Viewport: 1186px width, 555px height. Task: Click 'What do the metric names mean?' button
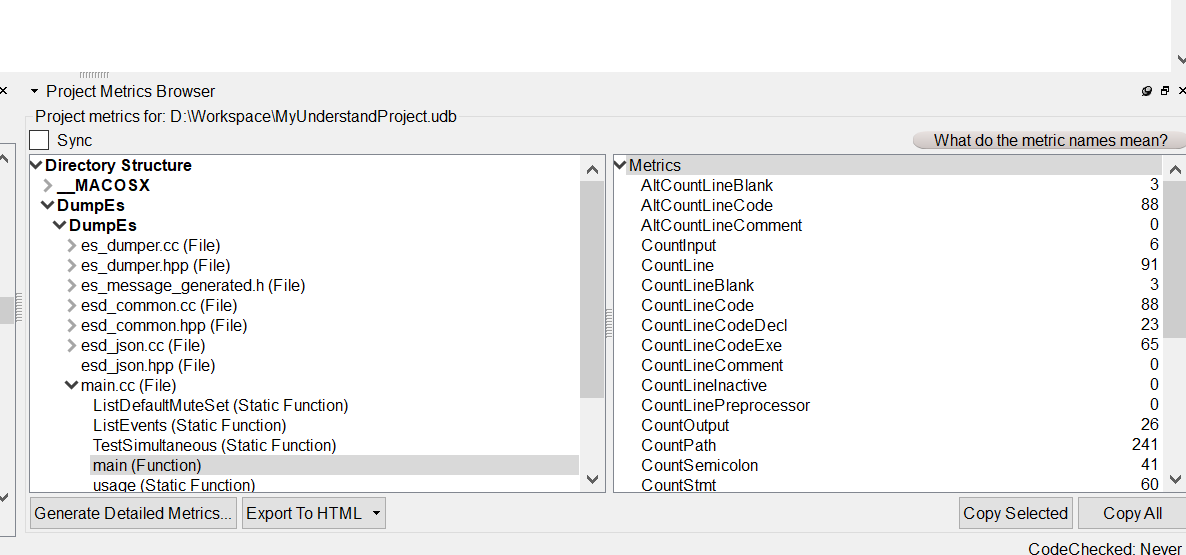[1051, 140]
